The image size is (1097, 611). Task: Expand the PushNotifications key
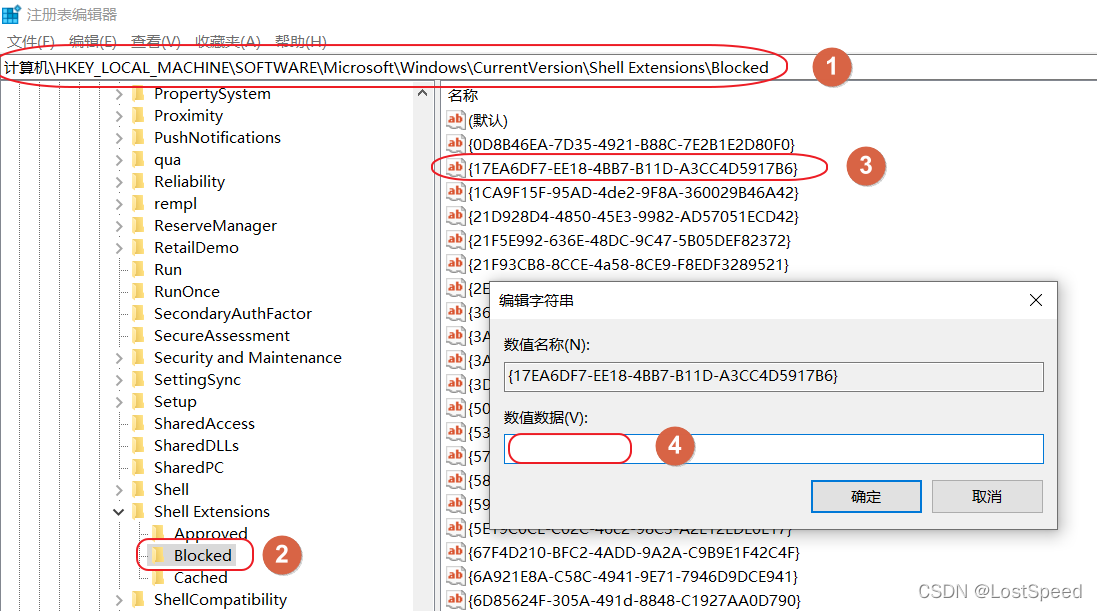(x=118, y=138)
